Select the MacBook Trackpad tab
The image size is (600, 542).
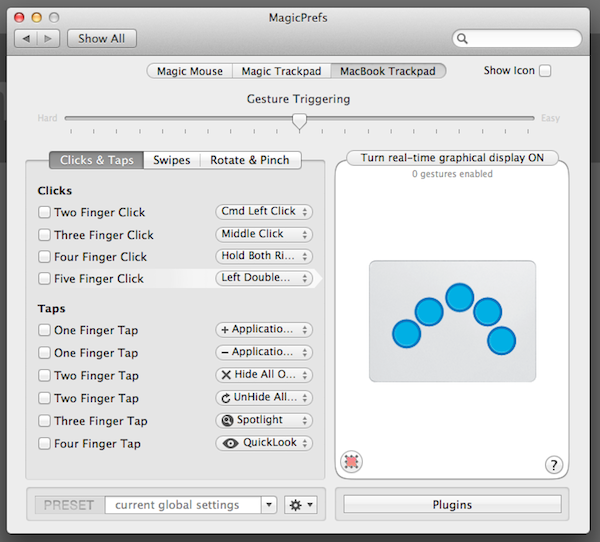coord(388,71)
